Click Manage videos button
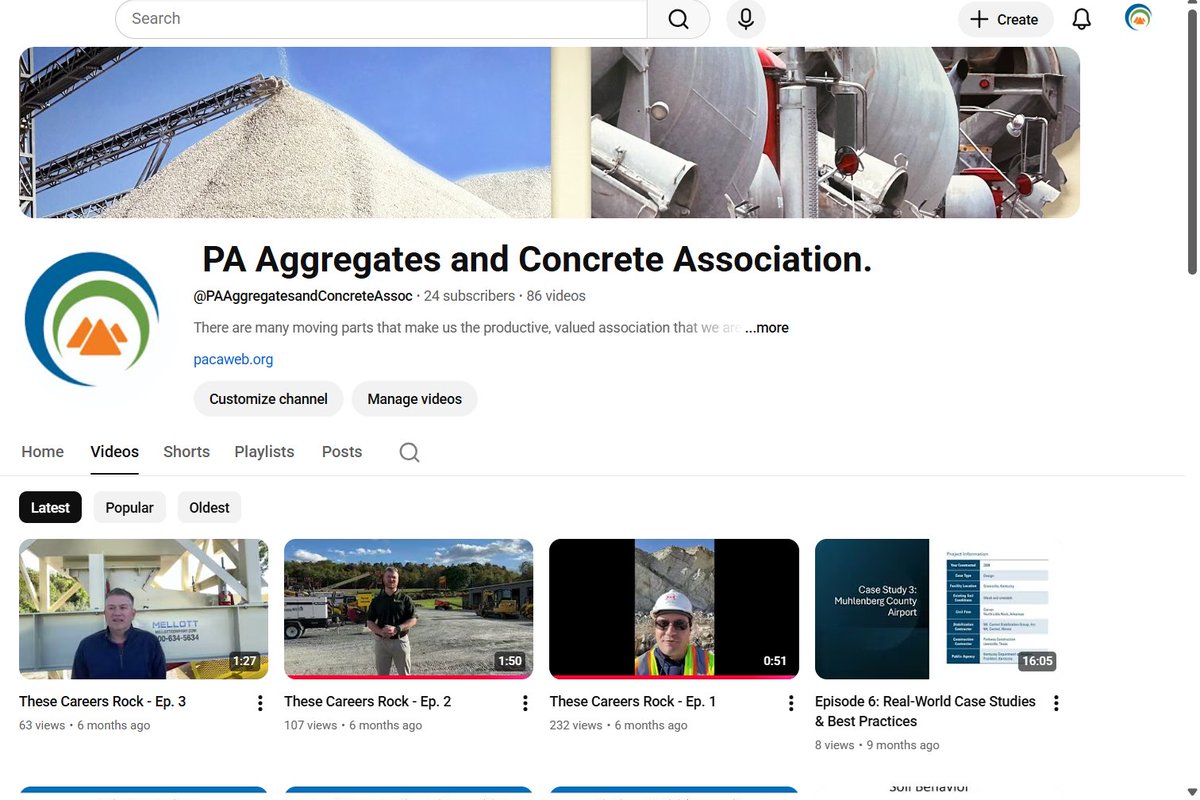This screenshot has width=1200, height=800. point(414,399)
